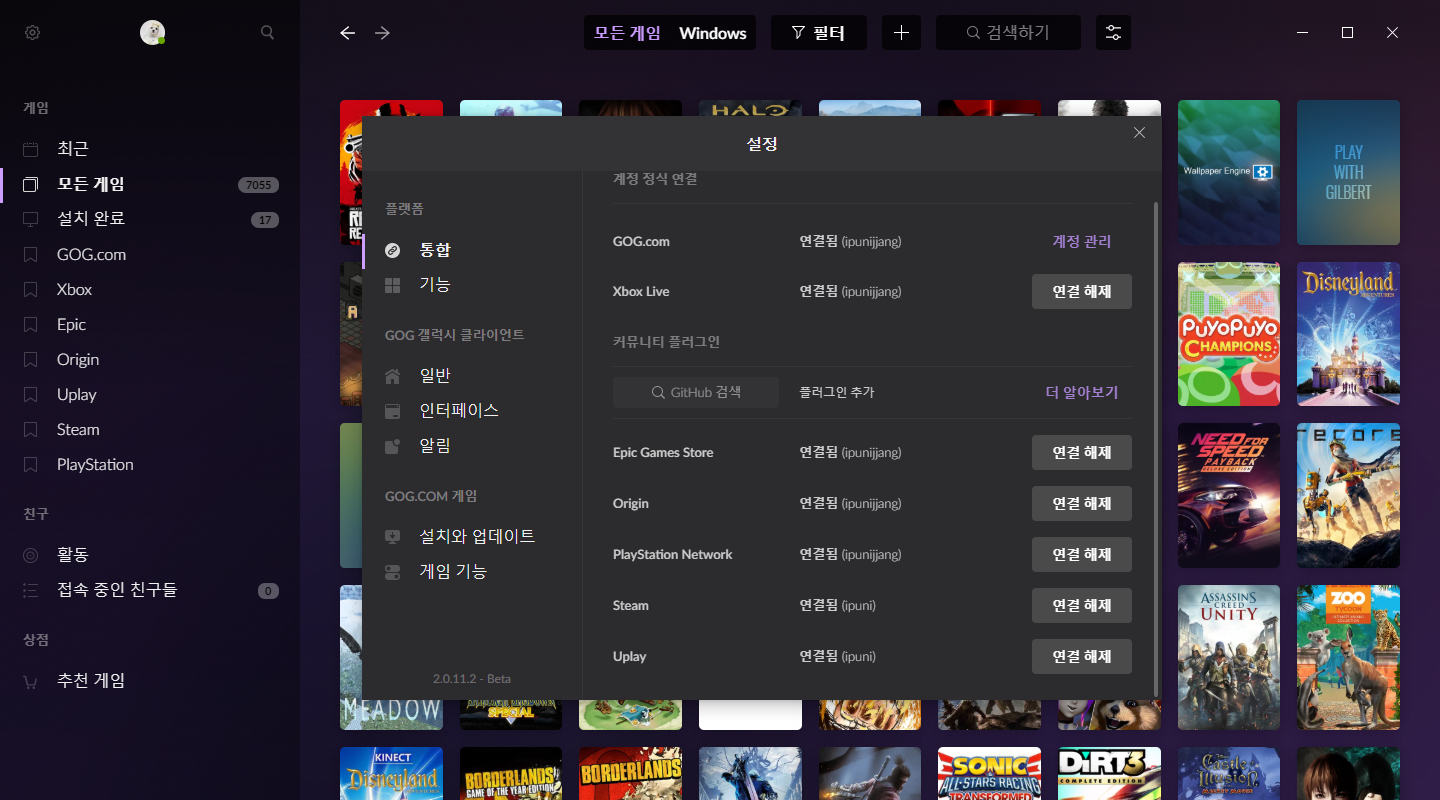This screenshot has width=1440, height=800.
Task: Select the 모든 게임 view tab
Action: (x=627, y=33)
